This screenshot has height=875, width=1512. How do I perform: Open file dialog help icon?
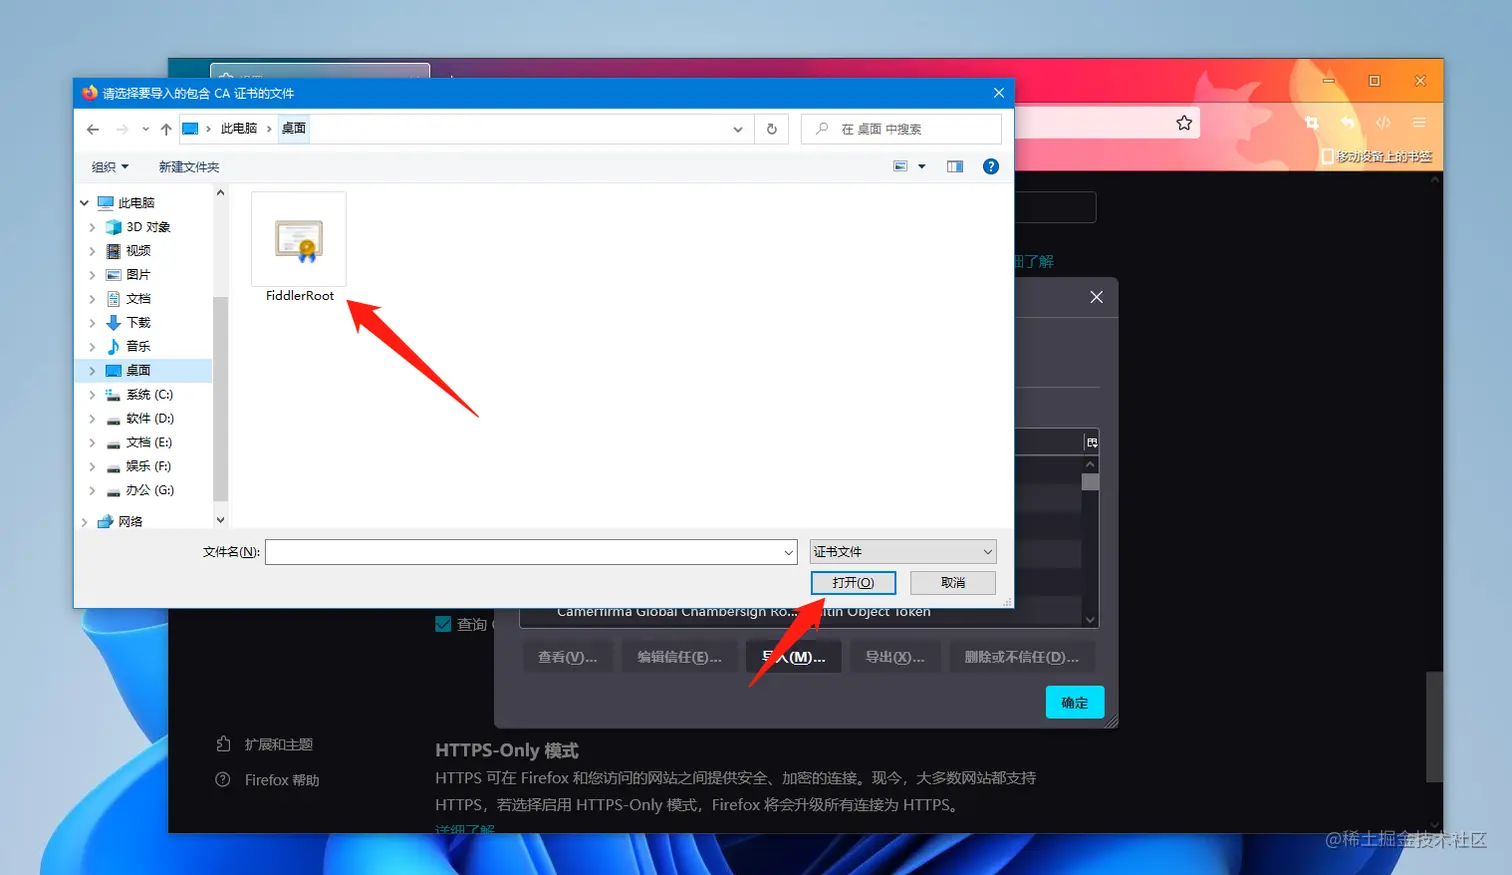click(991, 167)
